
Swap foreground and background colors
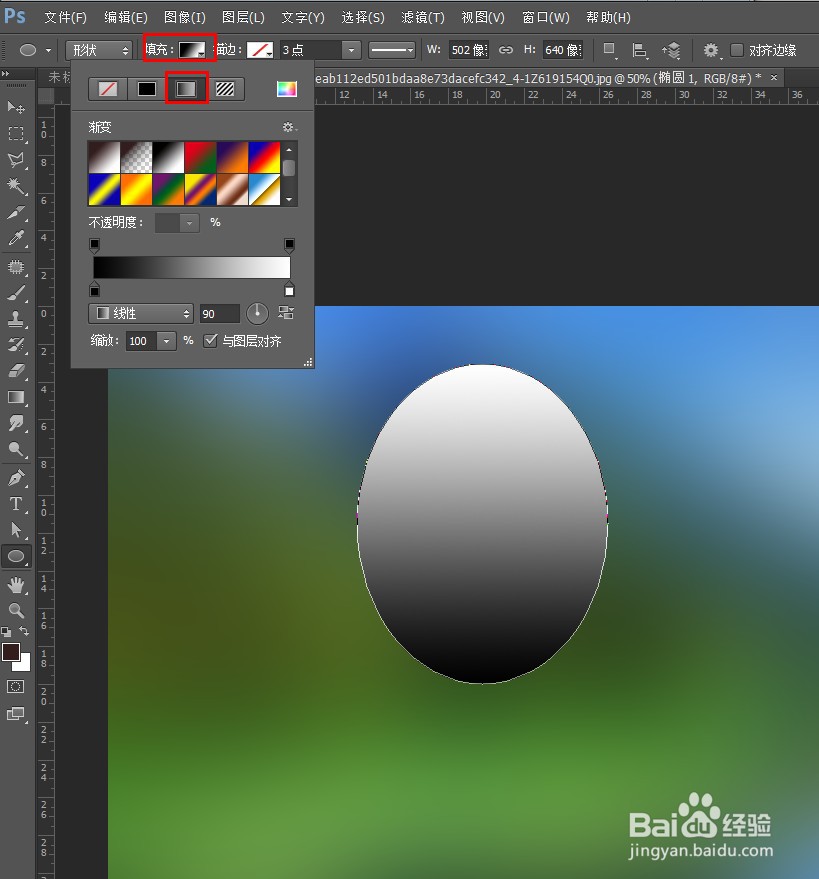pos(24,631)
